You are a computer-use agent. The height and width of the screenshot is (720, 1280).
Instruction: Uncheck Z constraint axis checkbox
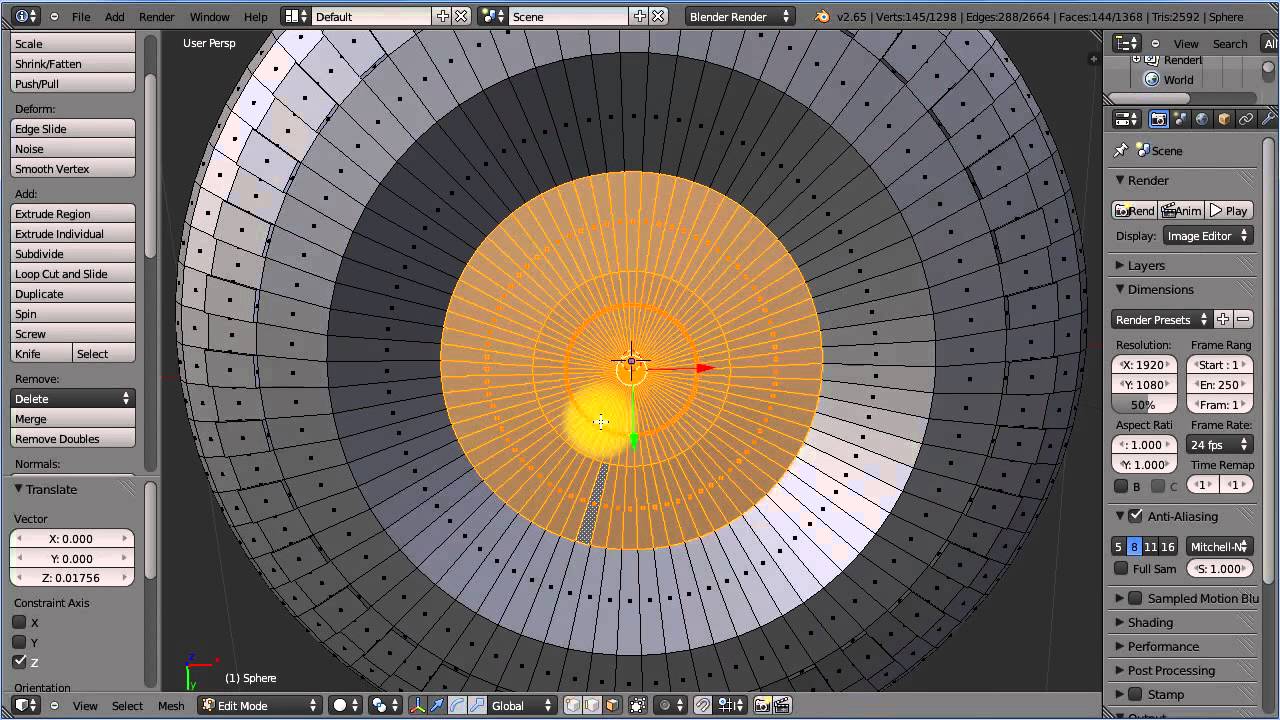coord(19,662)
